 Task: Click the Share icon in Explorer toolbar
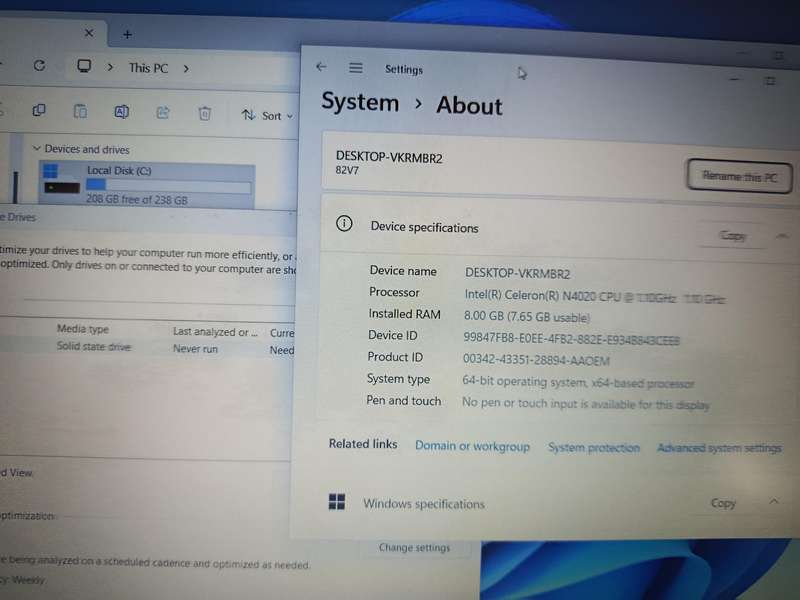pyautogui.click(x=163, y=113)
